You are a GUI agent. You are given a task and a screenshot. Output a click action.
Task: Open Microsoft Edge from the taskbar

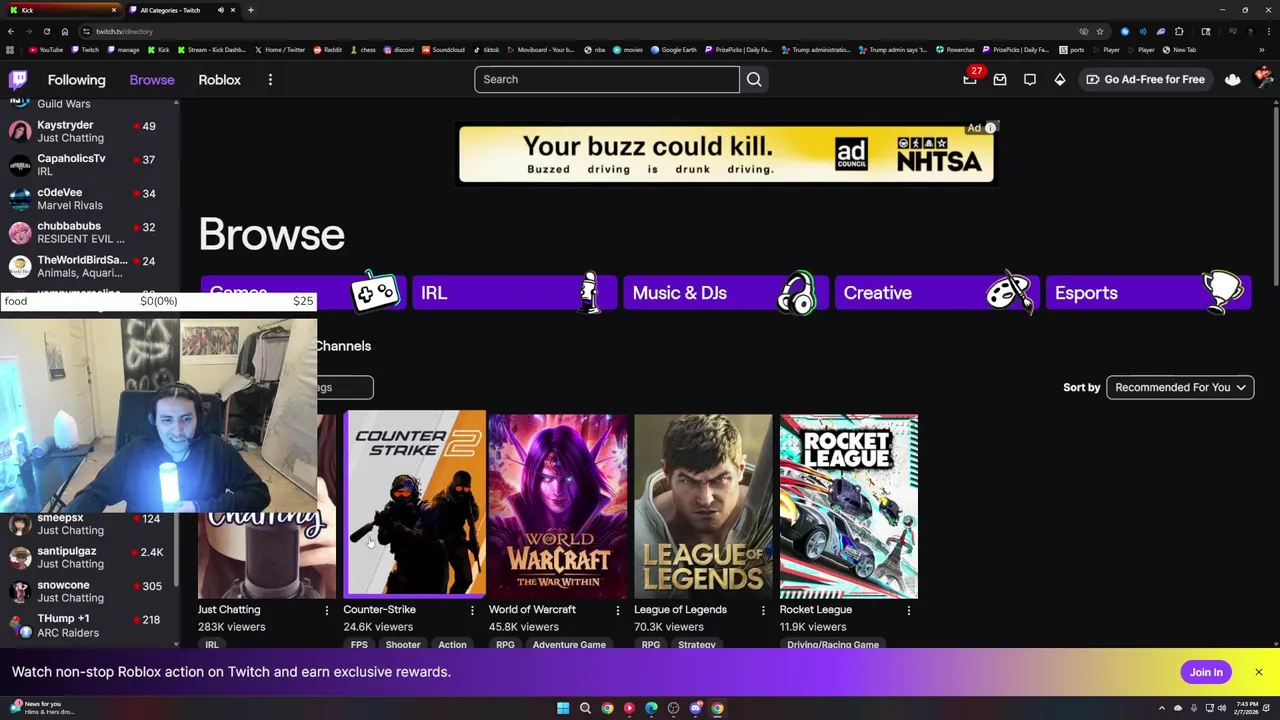(651, 708)
